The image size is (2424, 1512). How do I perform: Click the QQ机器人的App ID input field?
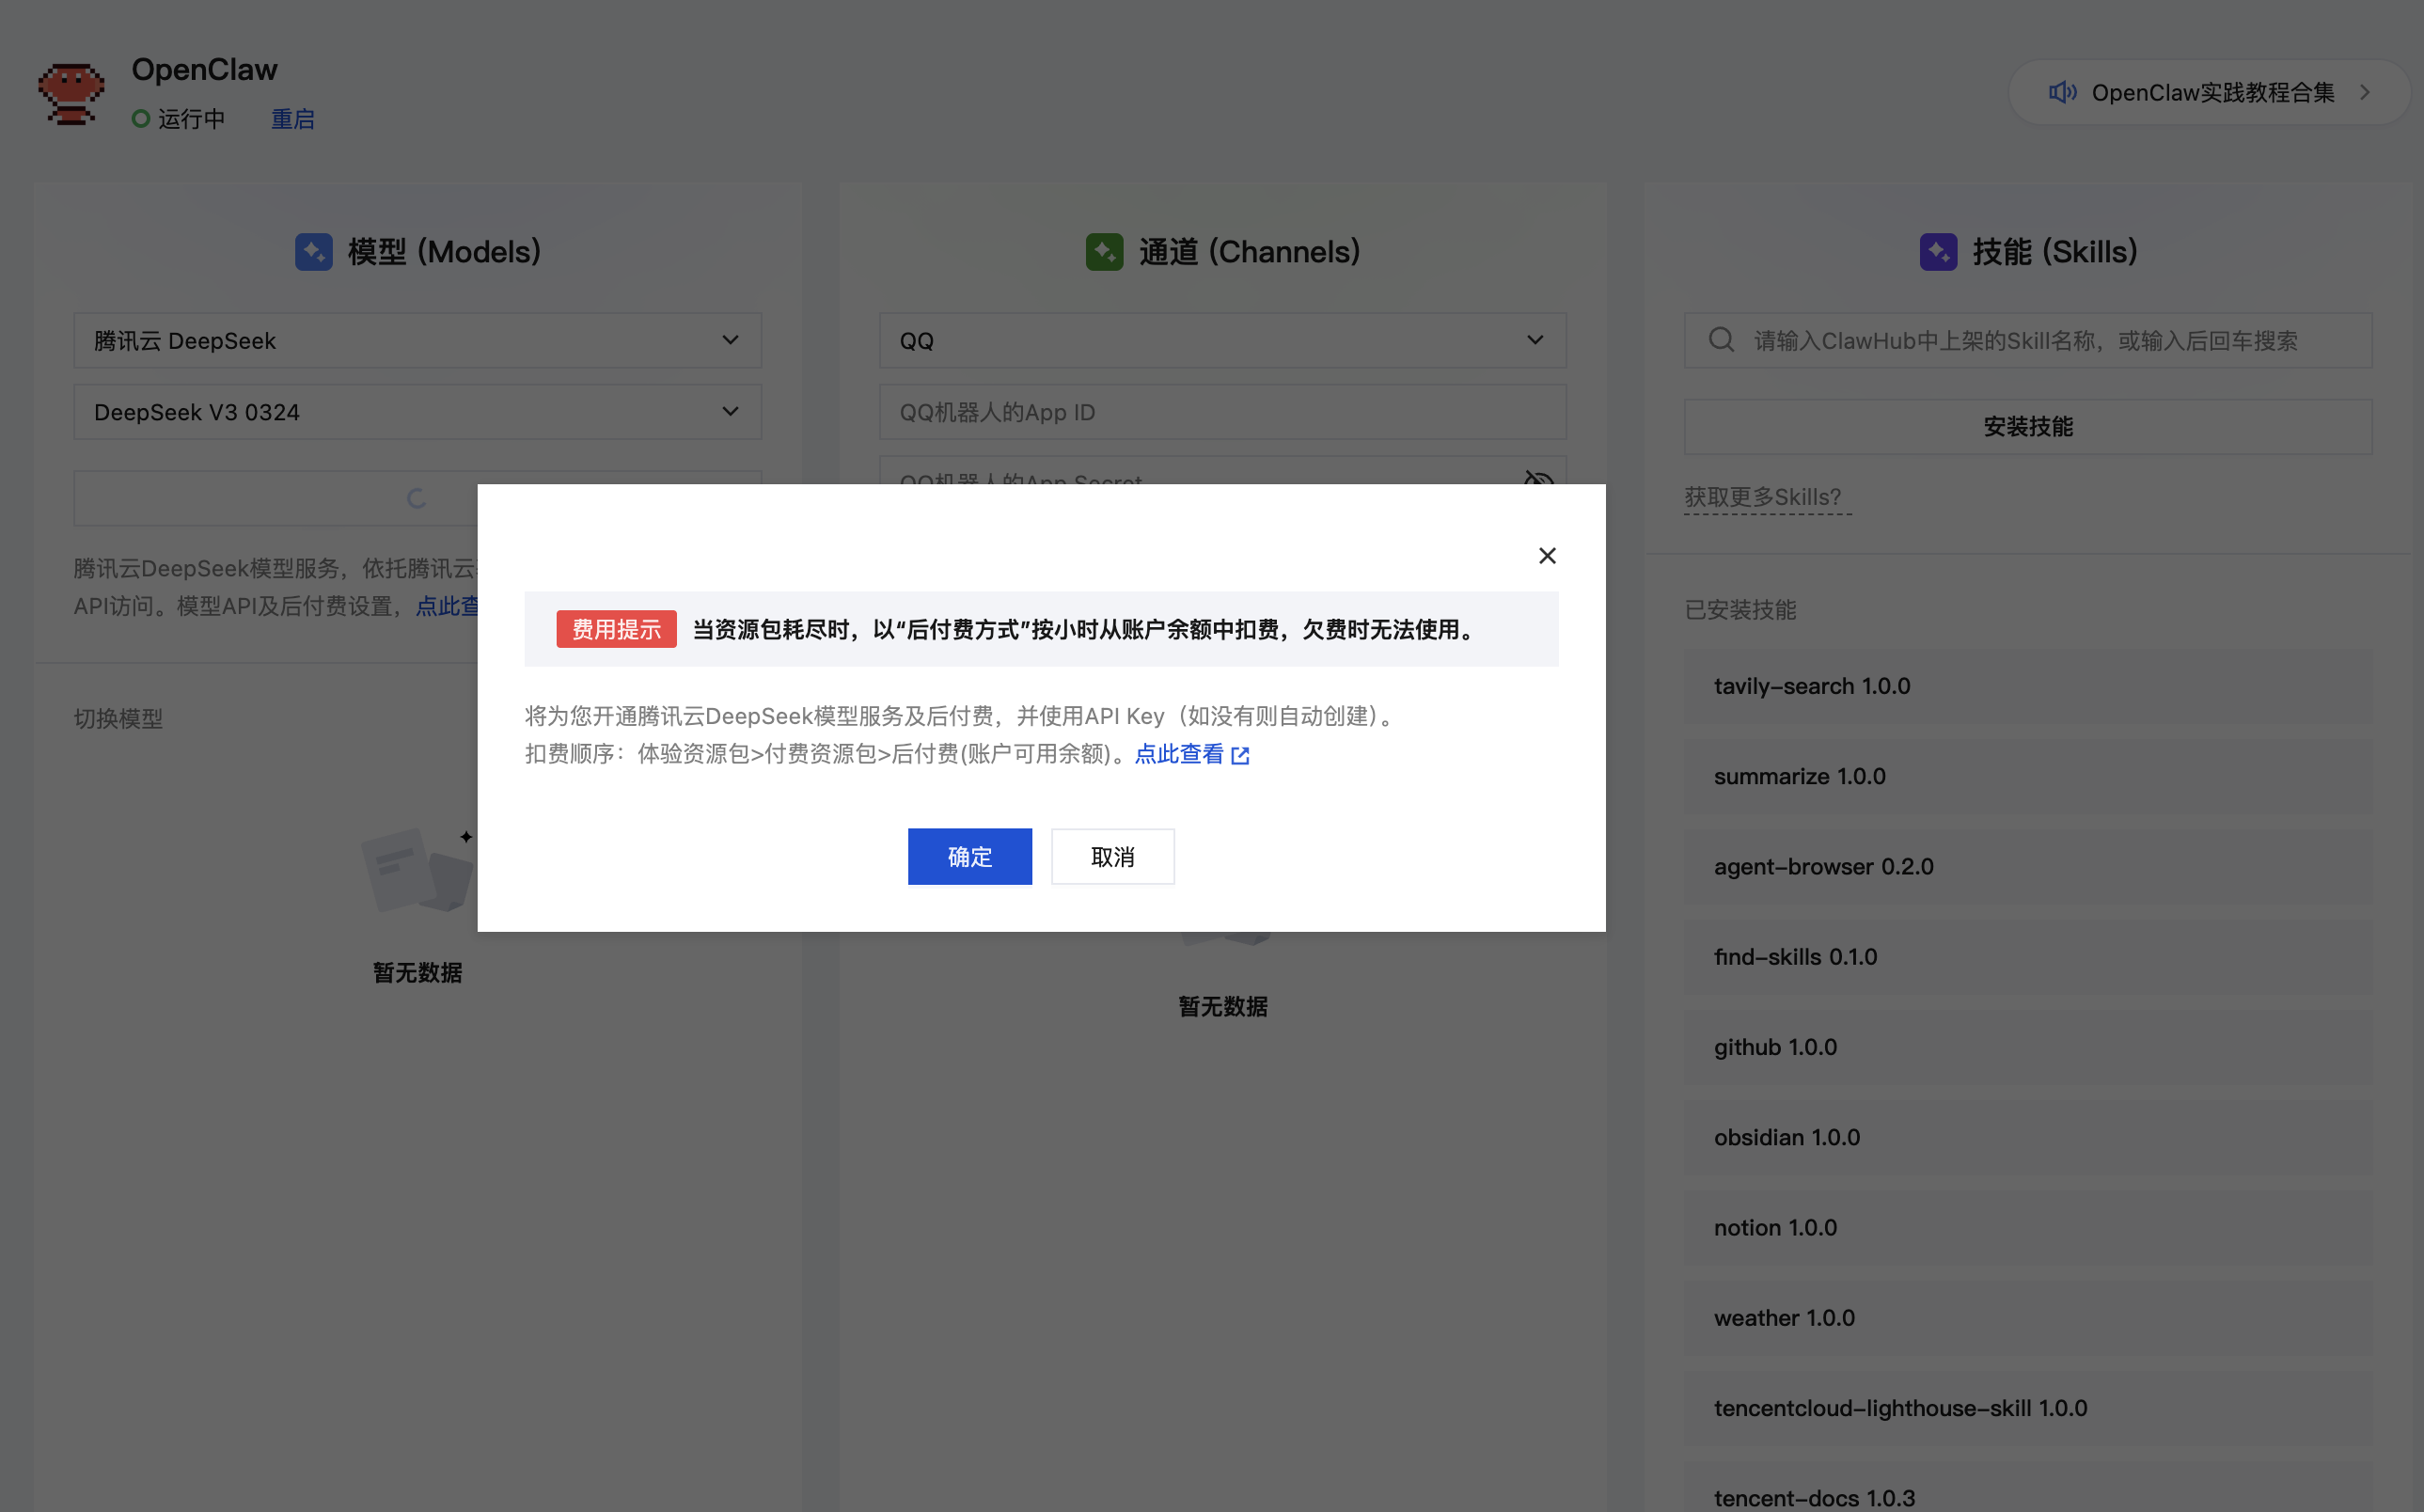[x=1222, y=411]
